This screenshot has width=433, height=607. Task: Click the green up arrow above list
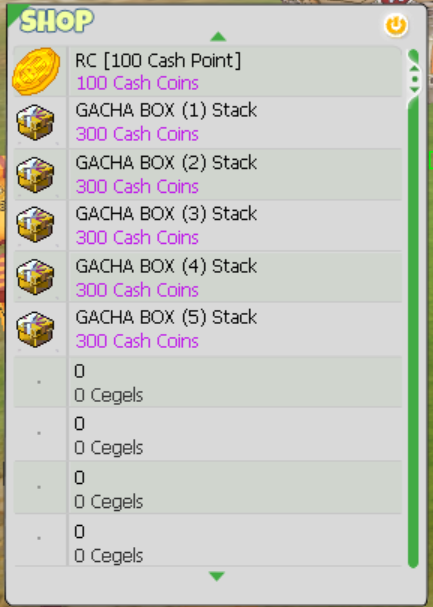218,36
